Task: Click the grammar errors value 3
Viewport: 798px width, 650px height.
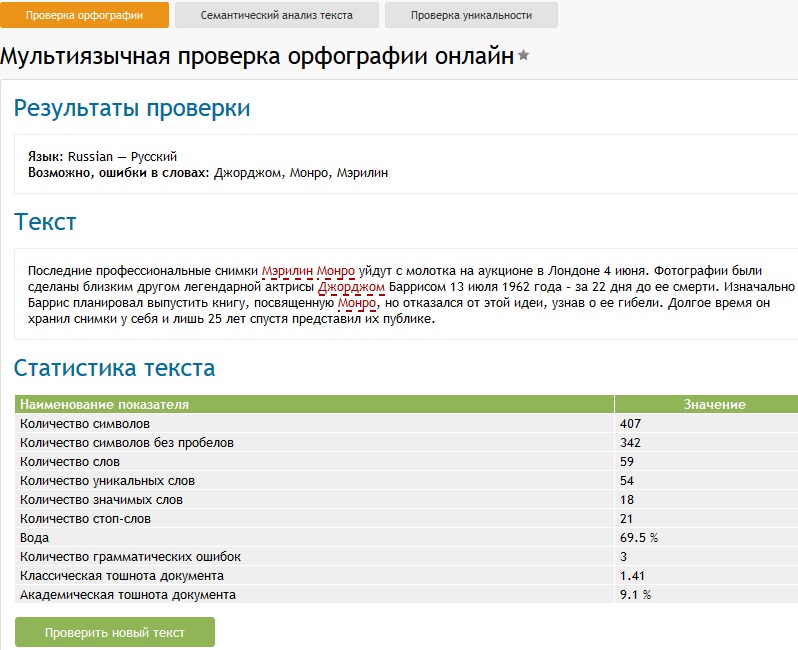Action: 623,557
